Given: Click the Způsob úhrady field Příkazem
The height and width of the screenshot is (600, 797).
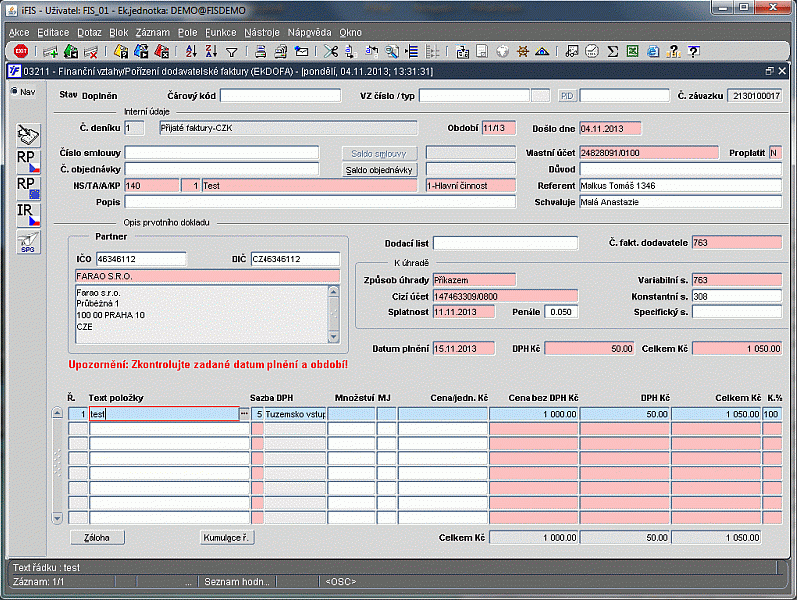Looking at the screenshot, I should pyautogui.click(x=474, y=280).
